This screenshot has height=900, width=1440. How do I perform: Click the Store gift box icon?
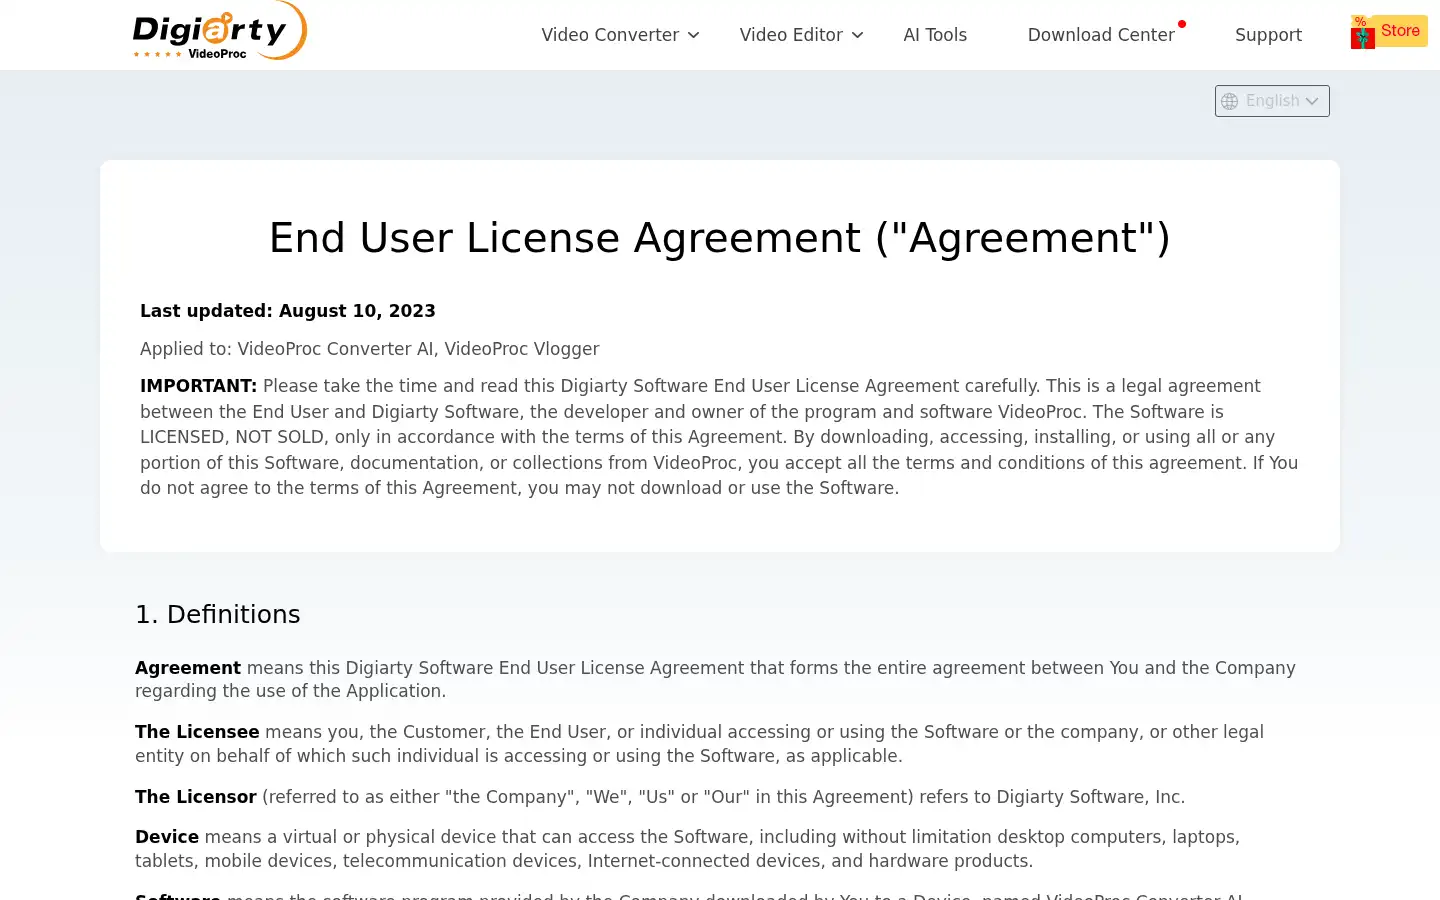coord(1362,33)
